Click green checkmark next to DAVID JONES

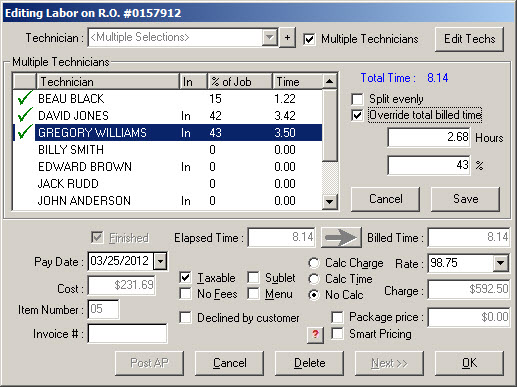[x=25, y=115]
